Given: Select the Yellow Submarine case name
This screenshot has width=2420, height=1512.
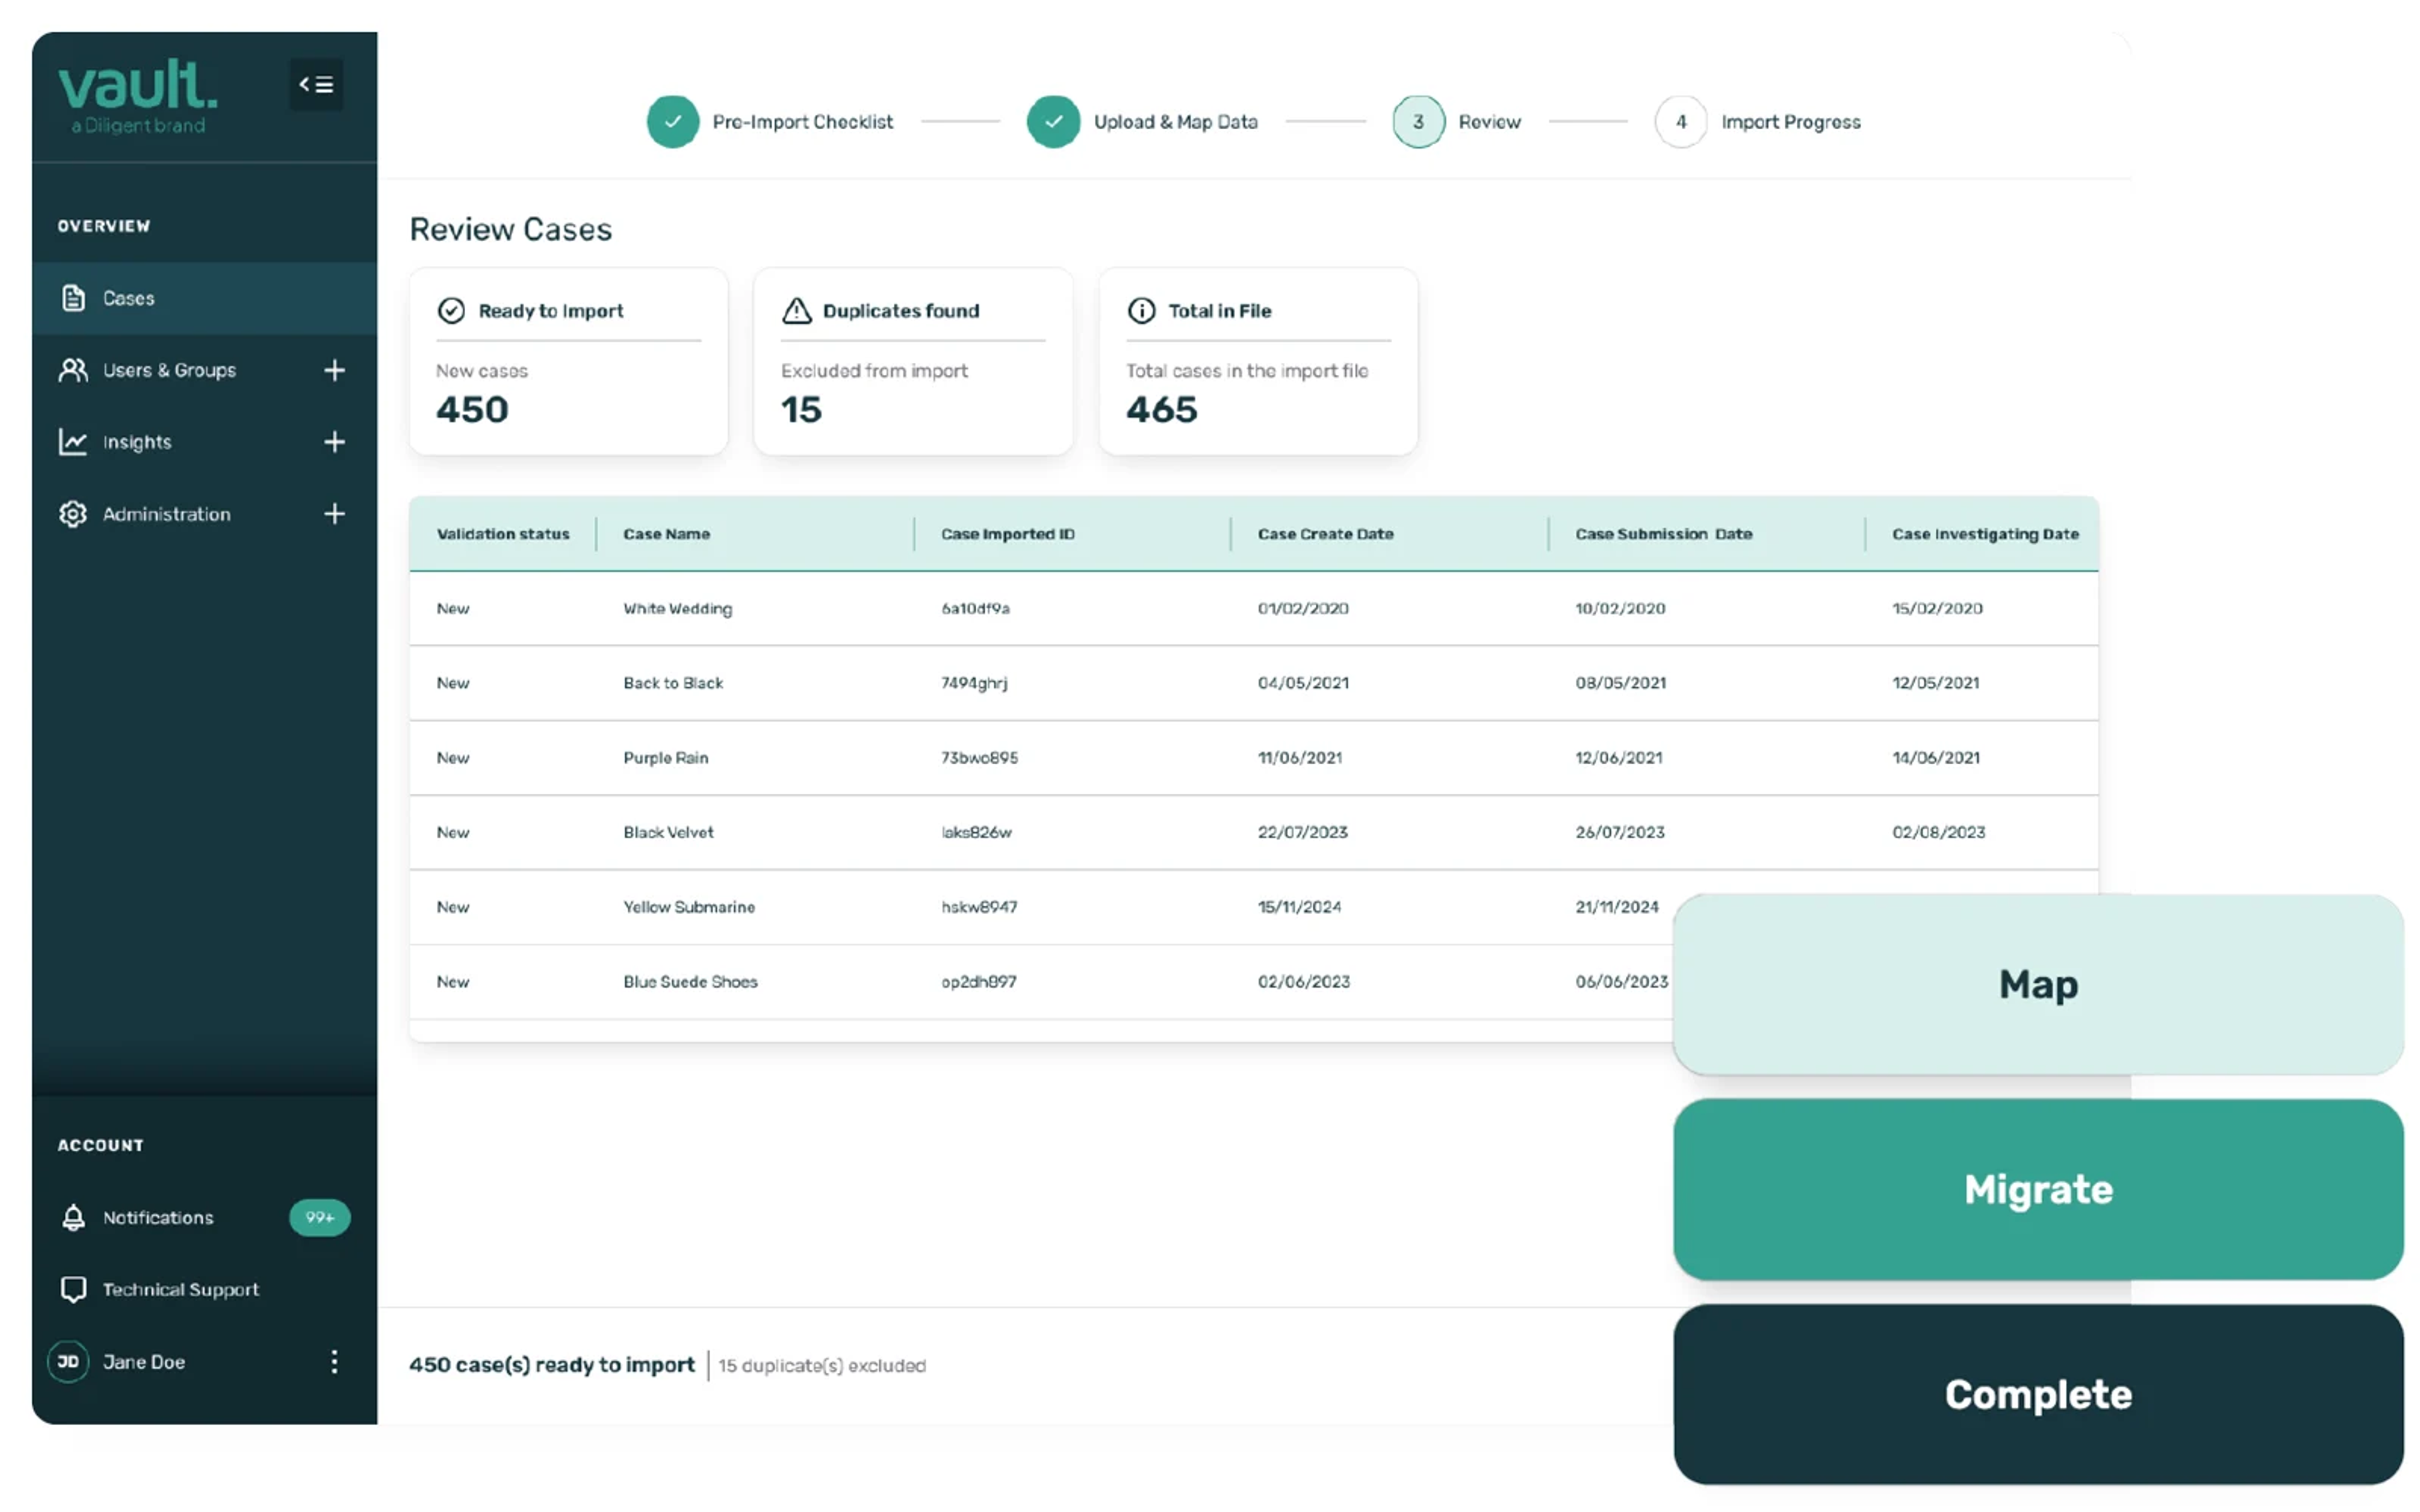Looking at the screenshot, I should pyautogui.click(x=689, y=907).
